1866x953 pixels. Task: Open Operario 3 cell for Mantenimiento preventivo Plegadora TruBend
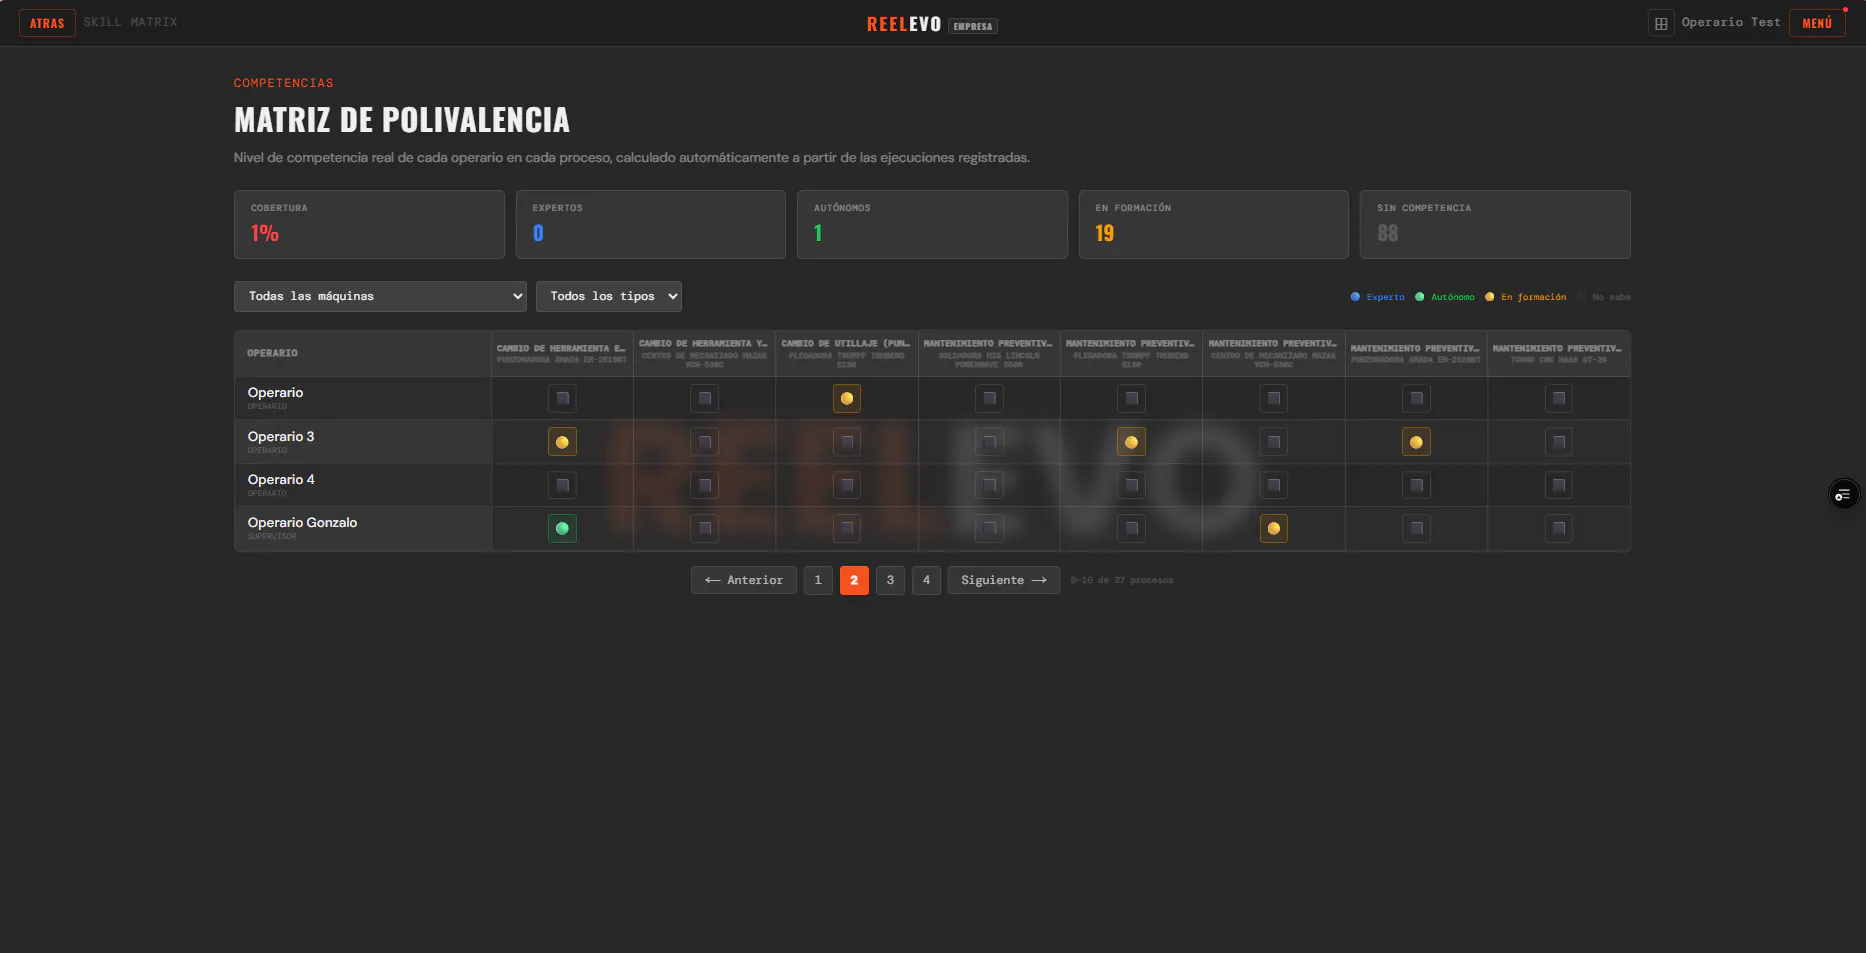coord(1131,442)
